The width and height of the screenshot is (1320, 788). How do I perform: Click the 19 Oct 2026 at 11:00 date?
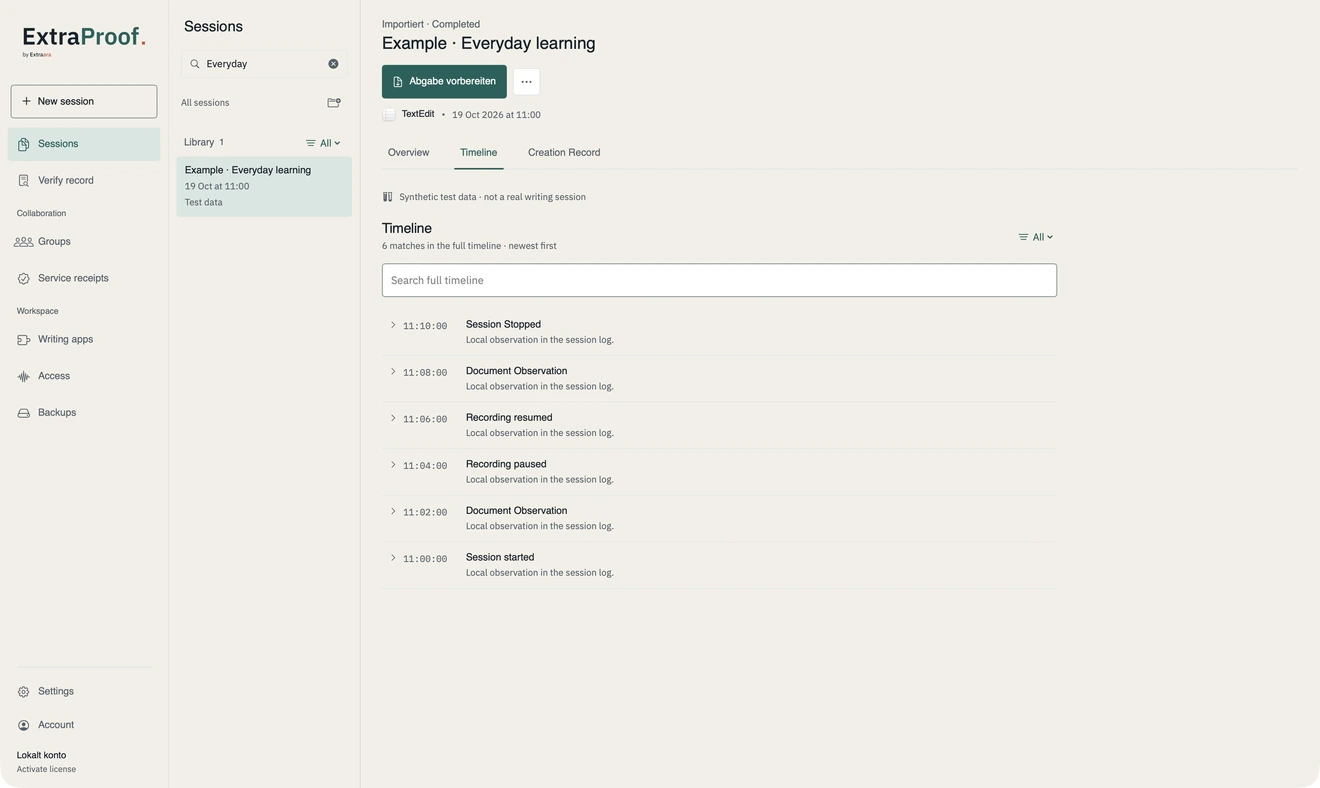(x=496, y=115)
